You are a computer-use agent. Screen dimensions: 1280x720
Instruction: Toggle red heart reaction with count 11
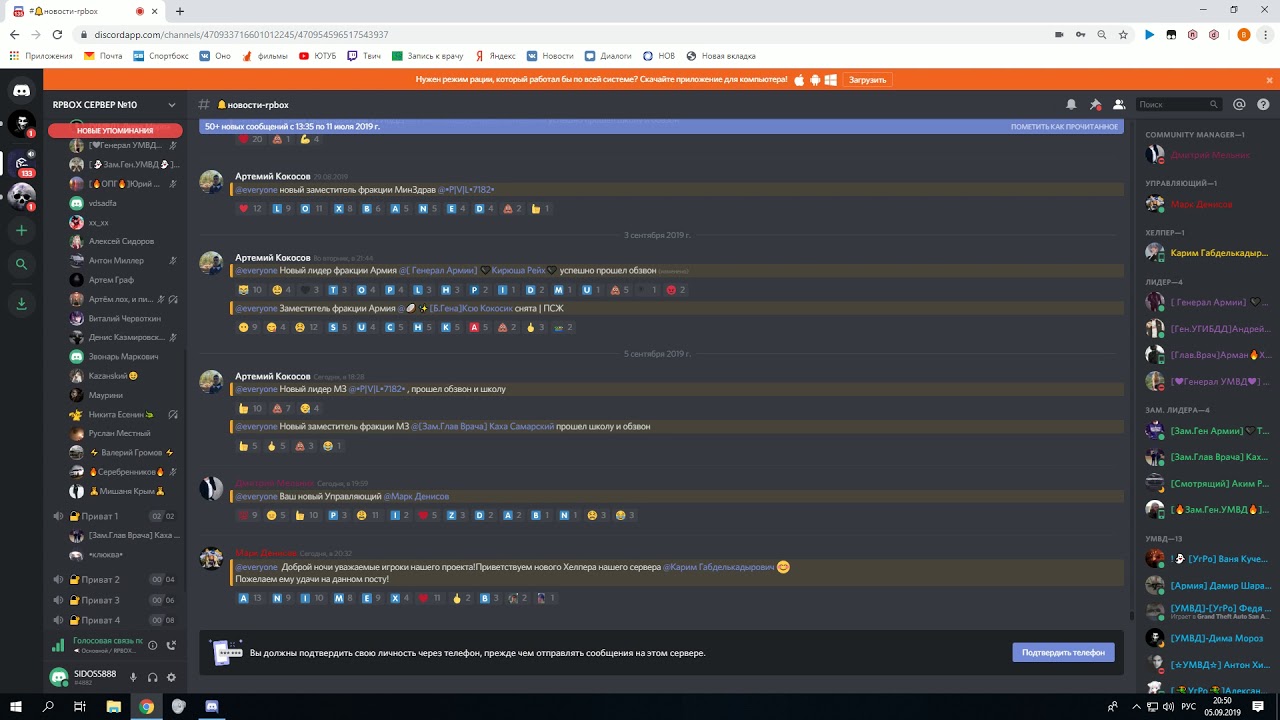click(429, 598)
